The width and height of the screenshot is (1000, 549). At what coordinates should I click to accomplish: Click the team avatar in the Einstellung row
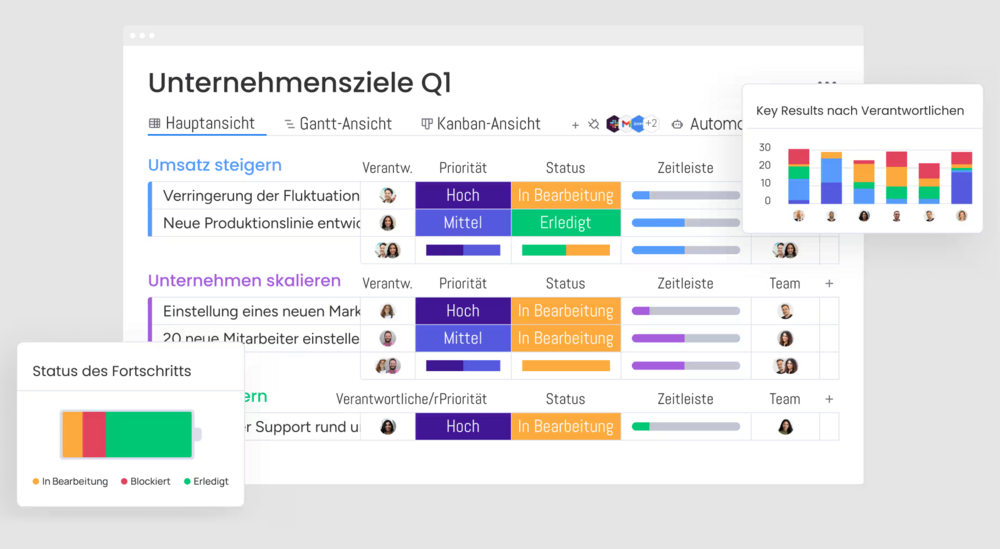click(785, 311)
